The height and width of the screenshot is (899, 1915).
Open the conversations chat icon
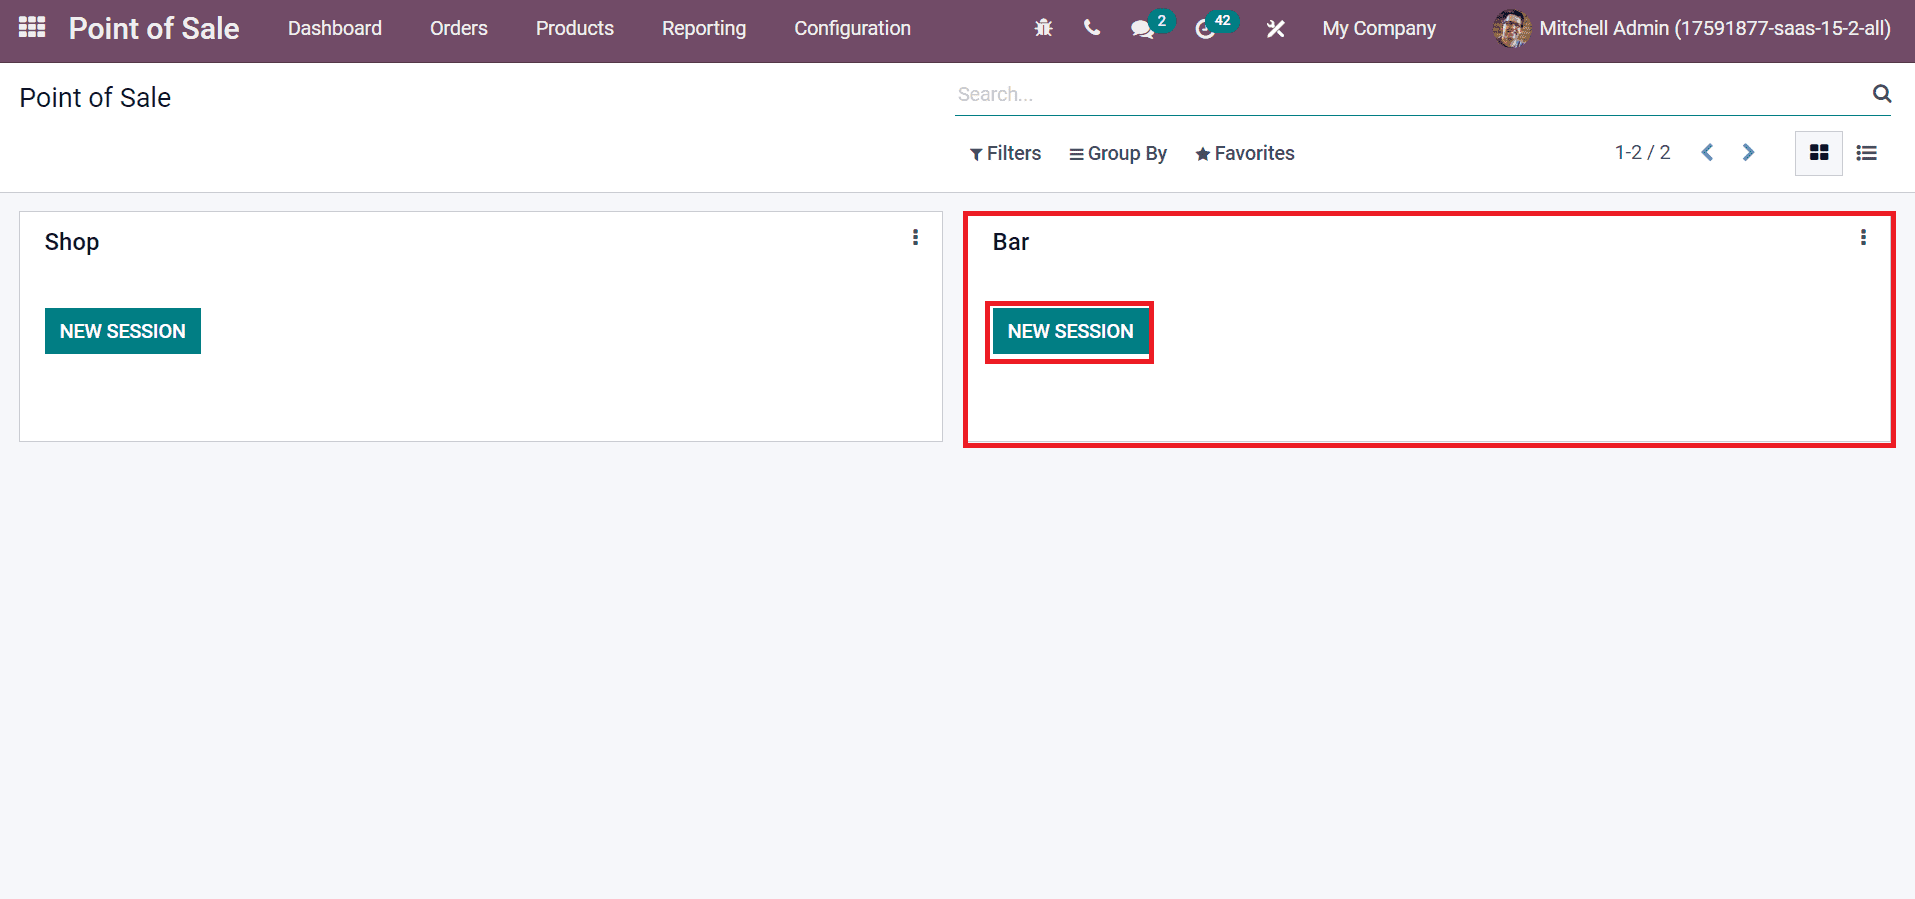coord(1142,29)
